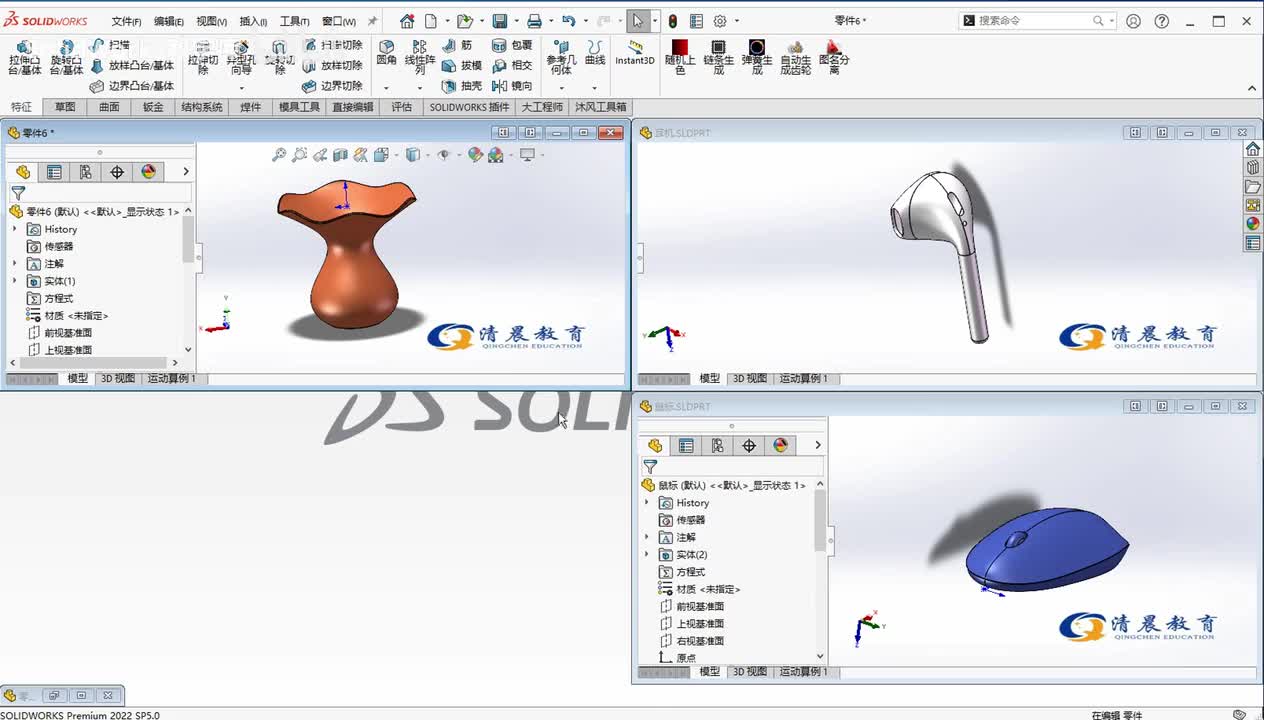This screenshot has height=720, width=1264.
Task: Select the 旋转凸台/基体 revolve boss tool
Action: [66, 58]
